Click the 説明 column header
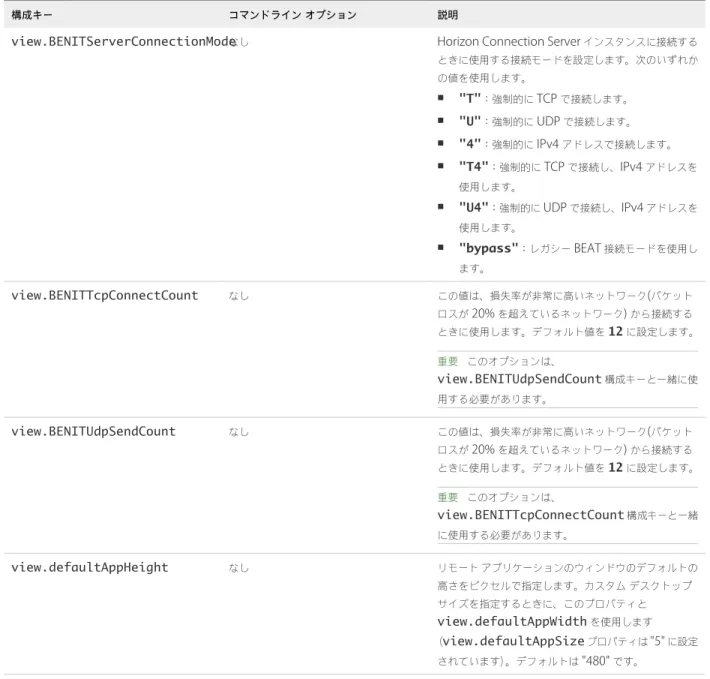Screen dimensions: 710x679 coord(447,15)
